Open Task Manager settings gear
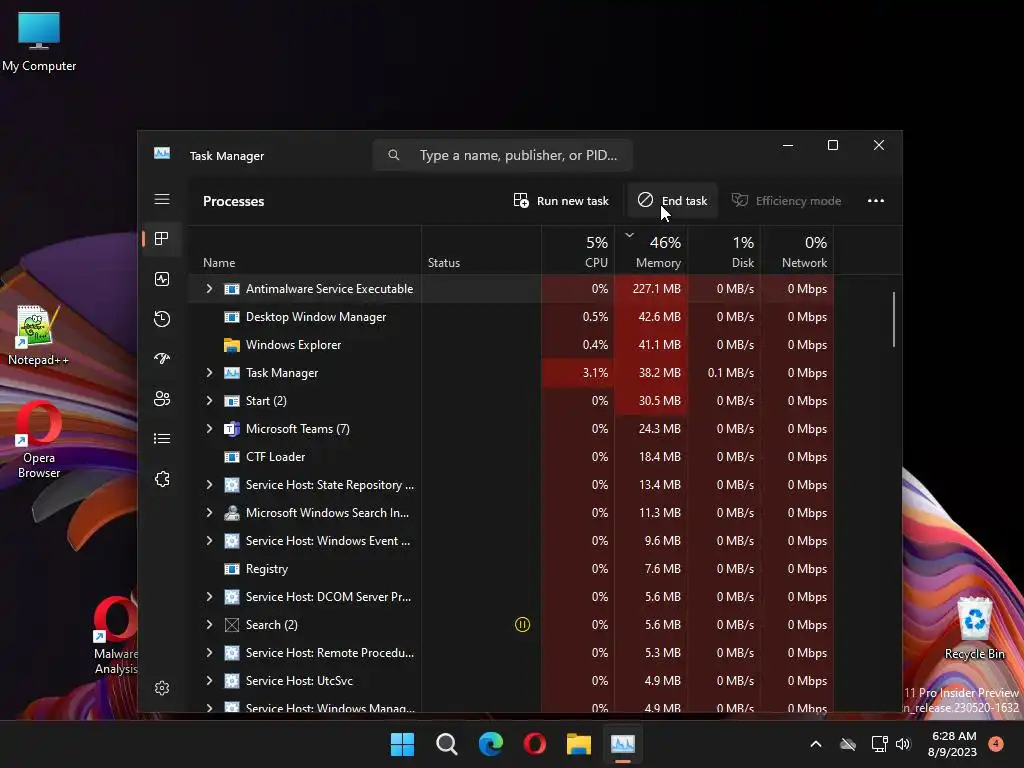The image size is (1024, 768). coord(162,688)
